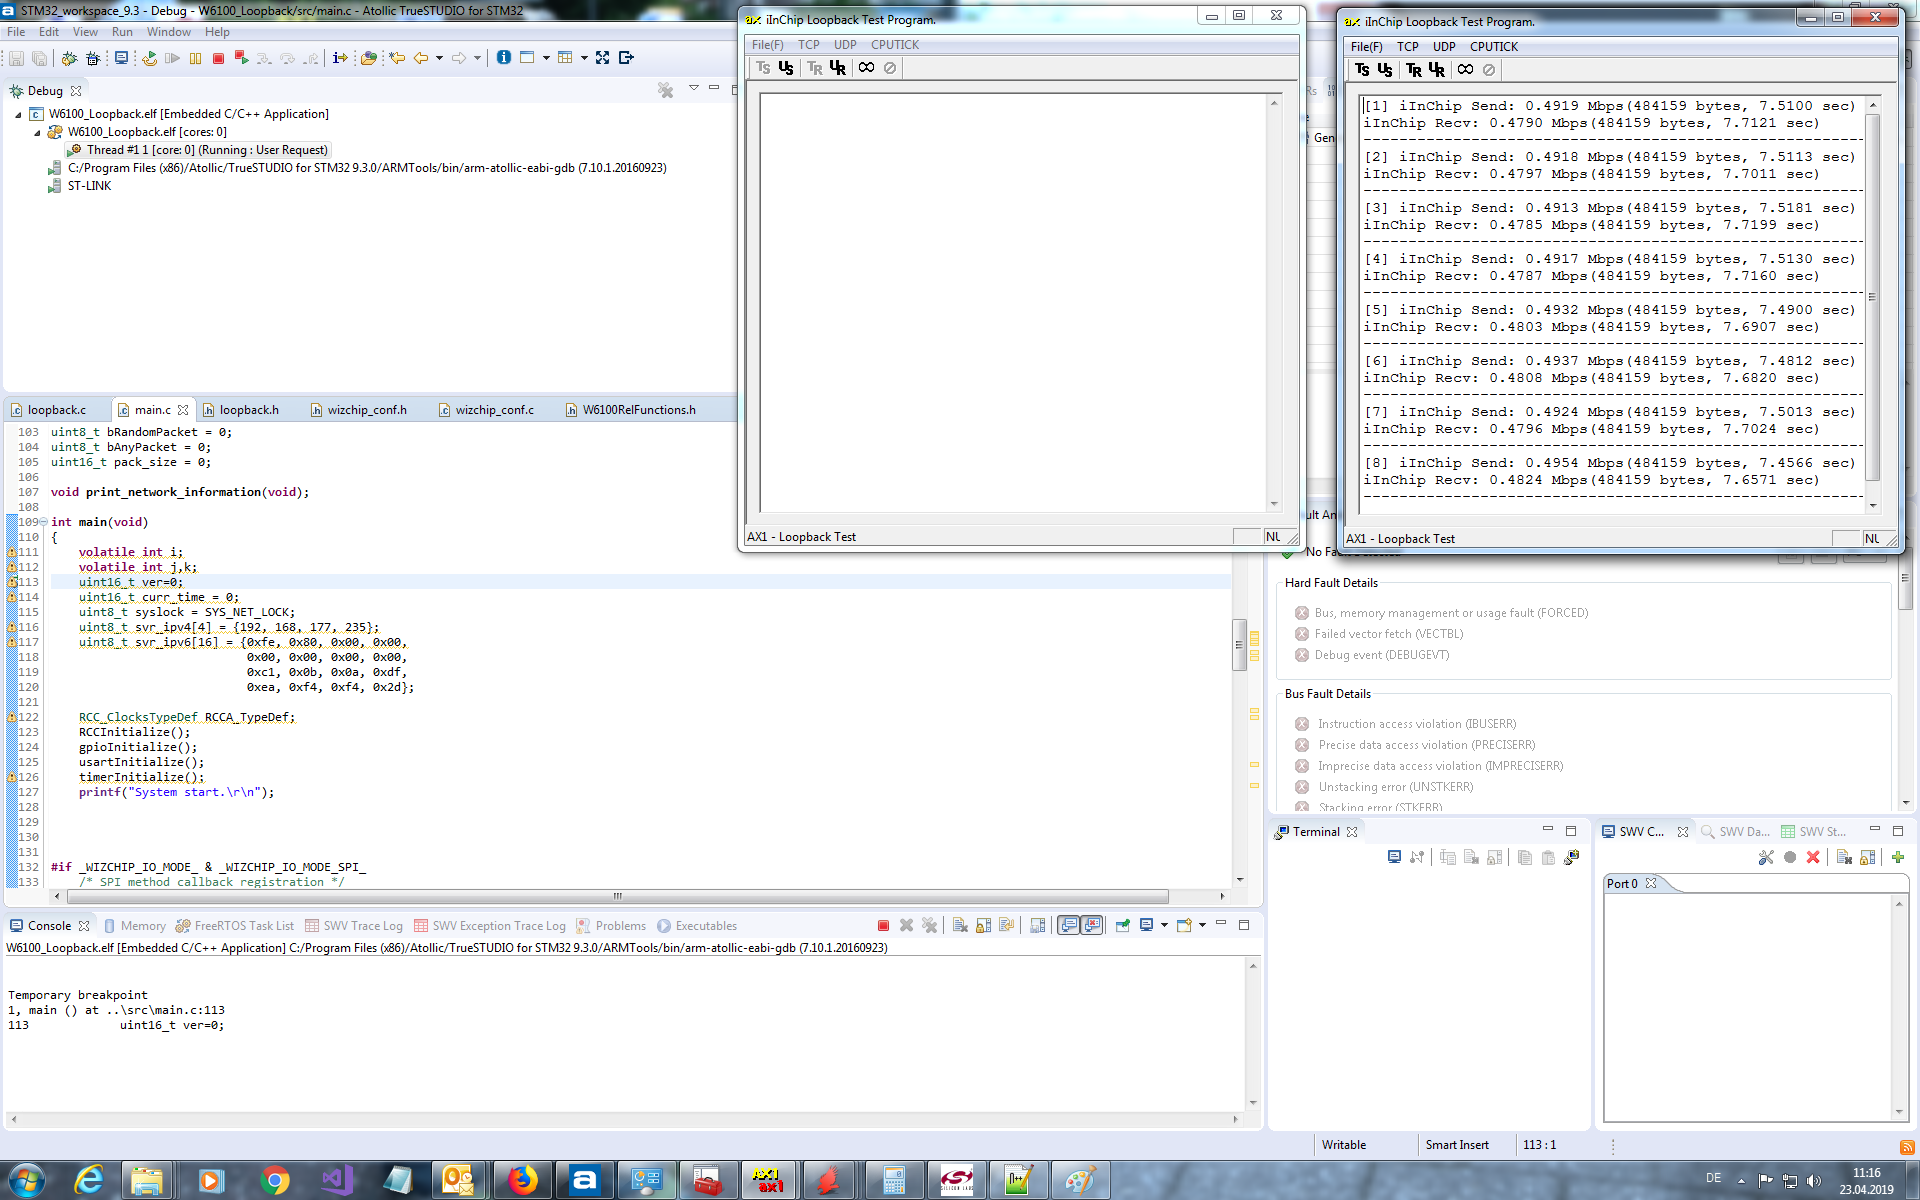Click Remove All Terminated Launches in Debug view
The height and width of the screenshot is (1200, 1920).
point(665,90)
